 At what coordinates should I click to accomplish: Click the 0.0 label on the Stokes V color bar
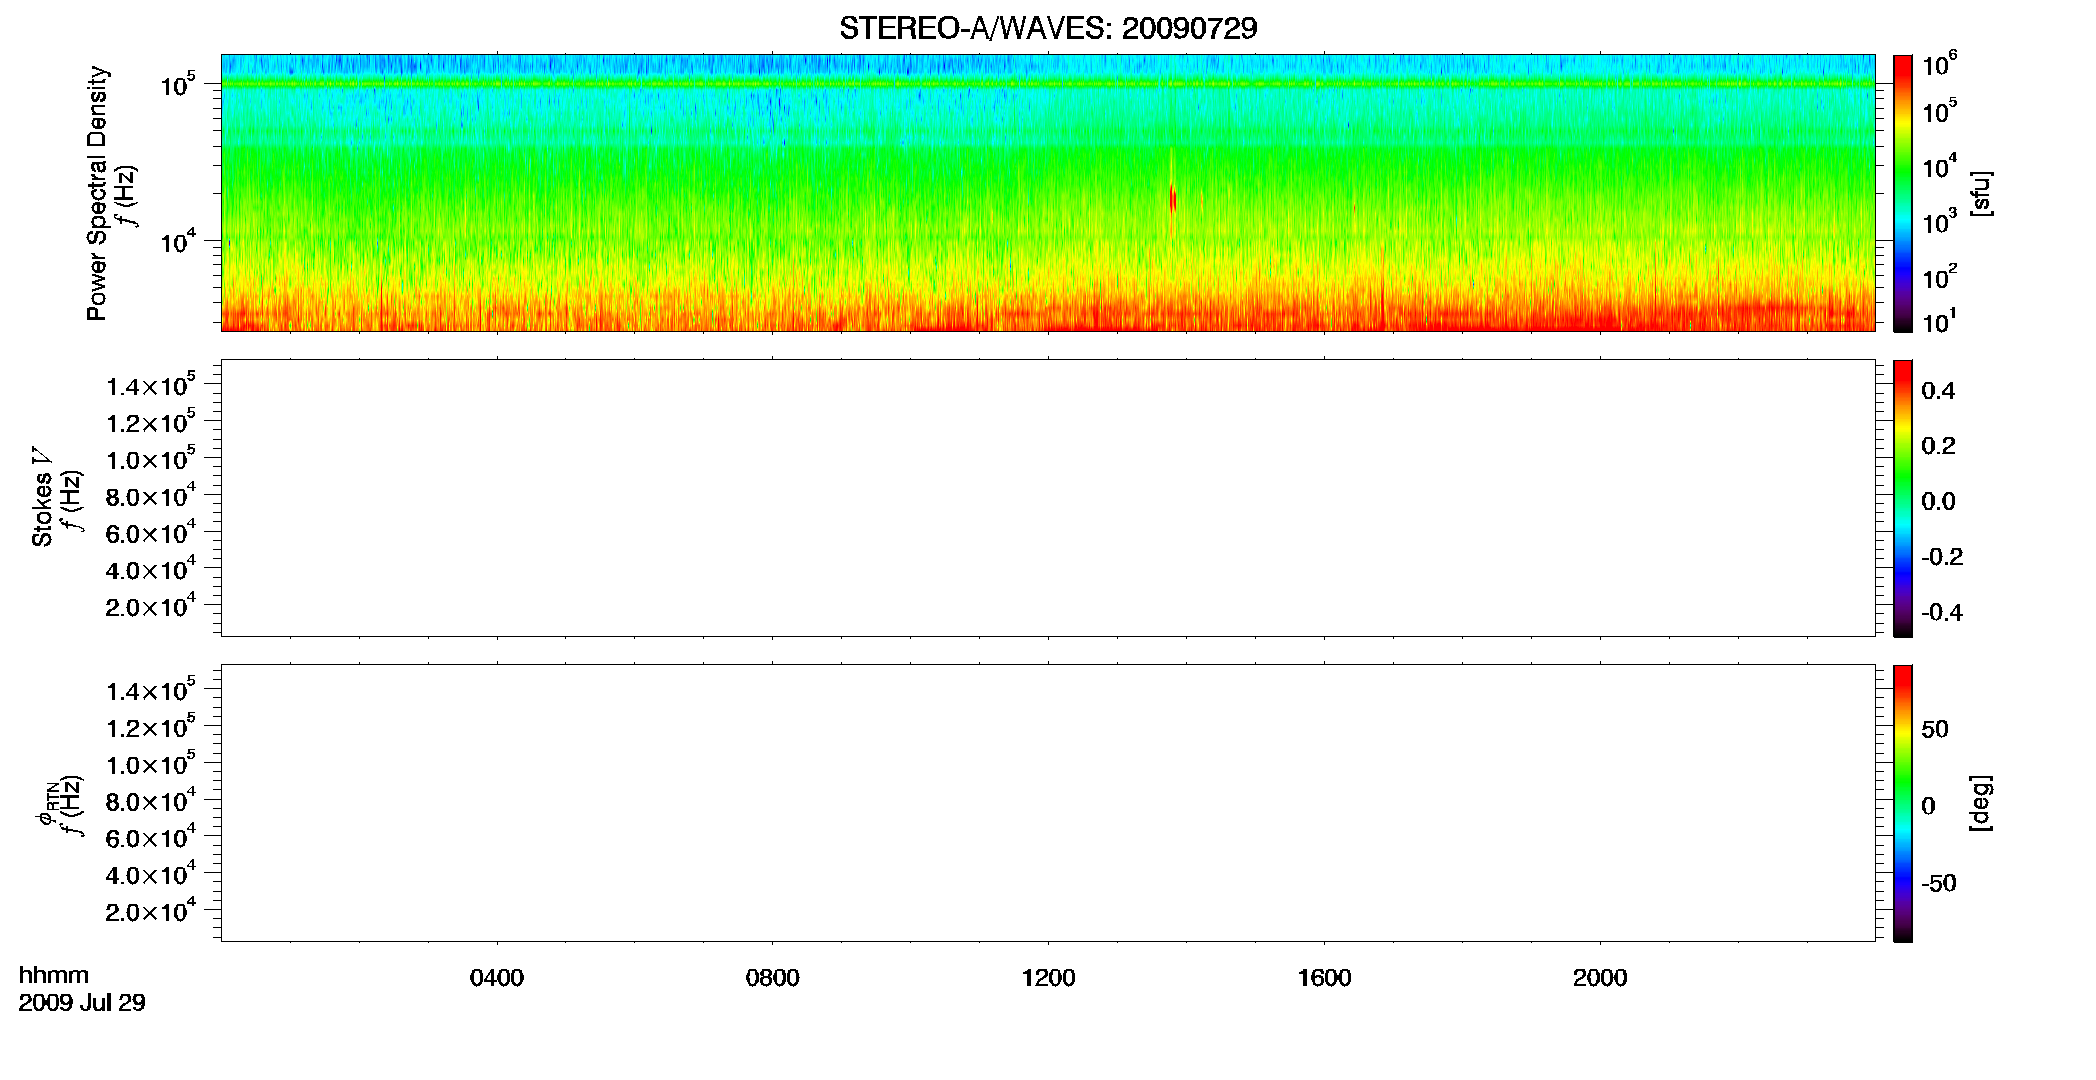[1938, 502]
